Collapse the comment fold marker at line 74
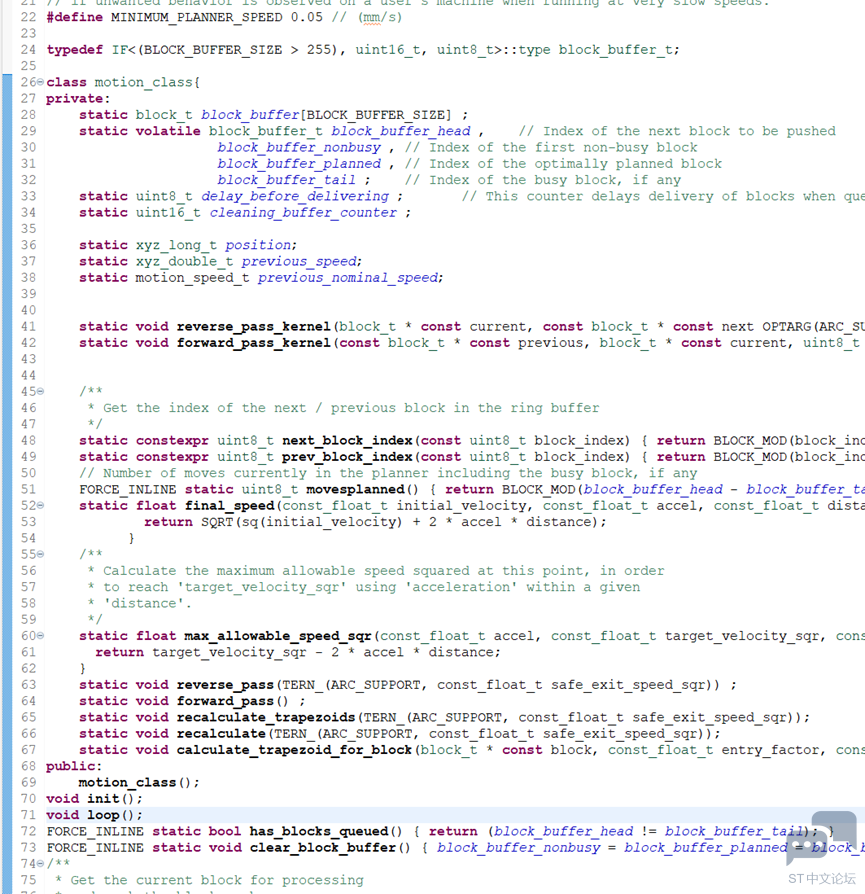 40,863
